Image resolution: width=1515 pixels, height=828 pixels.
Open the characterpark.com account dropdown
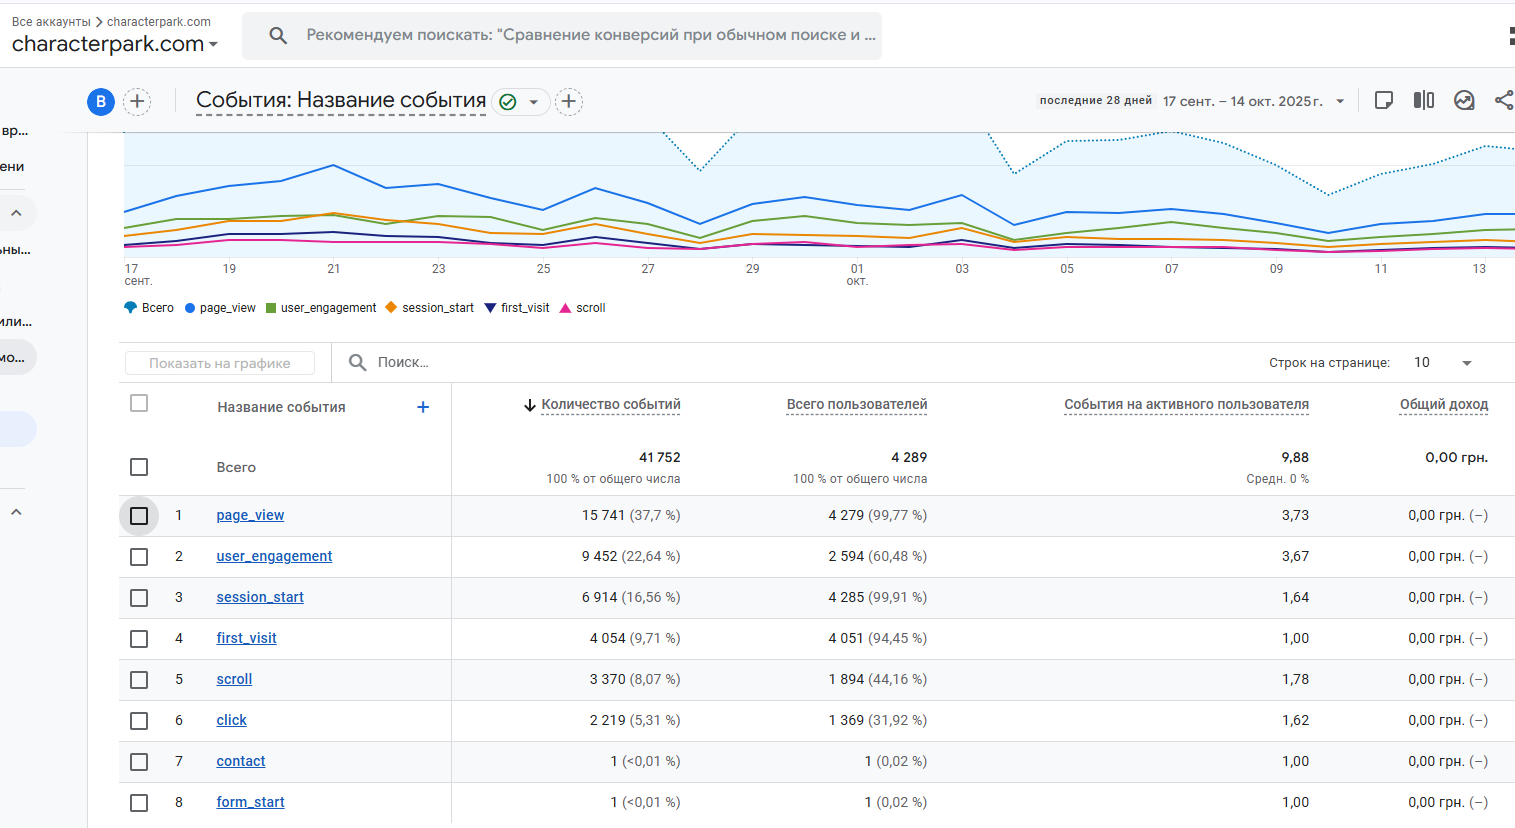115,44
